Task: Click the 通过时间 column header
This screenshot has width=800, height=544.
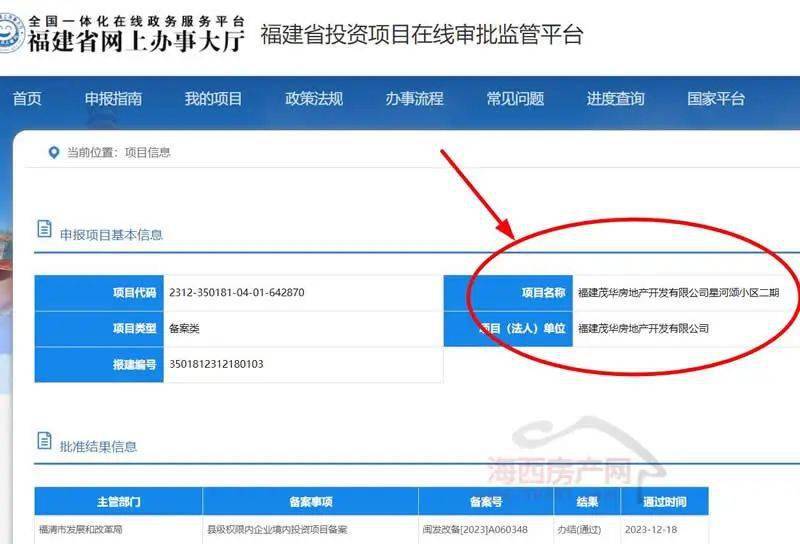Action: tap(665, 502)
